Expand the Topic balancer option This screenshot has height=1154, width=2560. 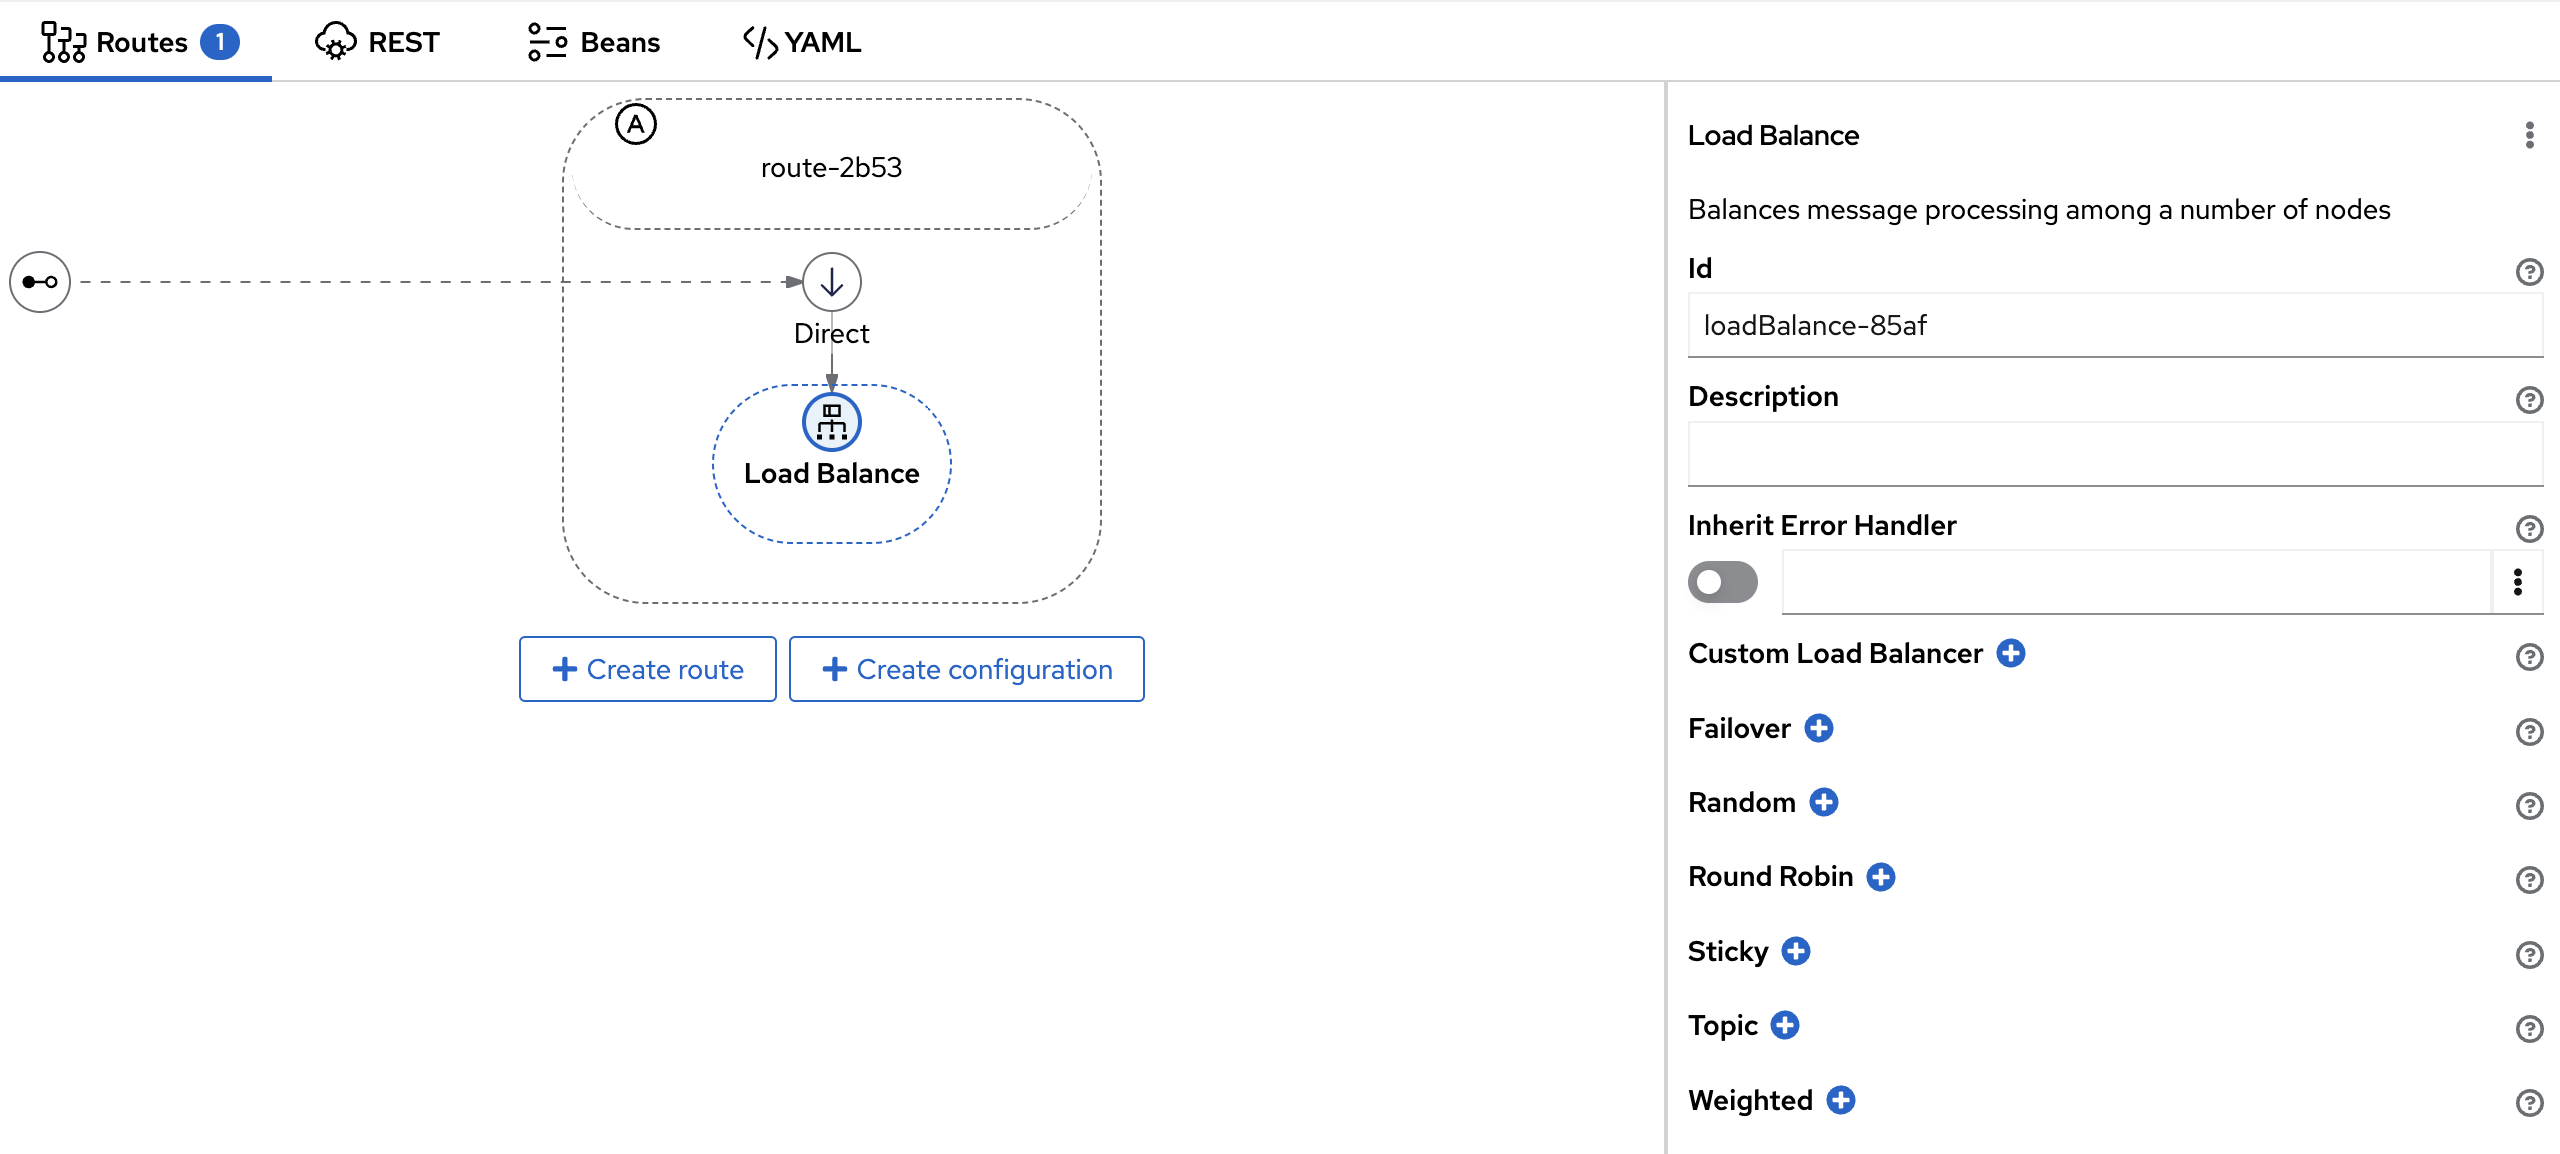(1785, 1025)
